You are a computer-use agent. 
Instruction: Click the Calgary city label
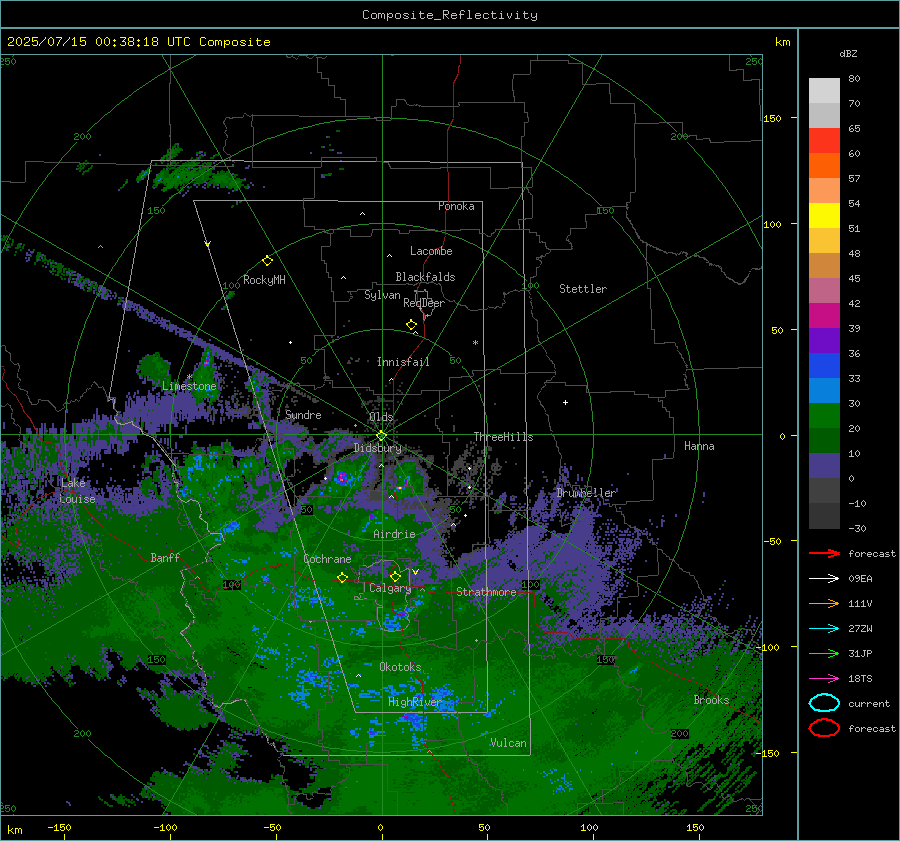click(390, 588)
